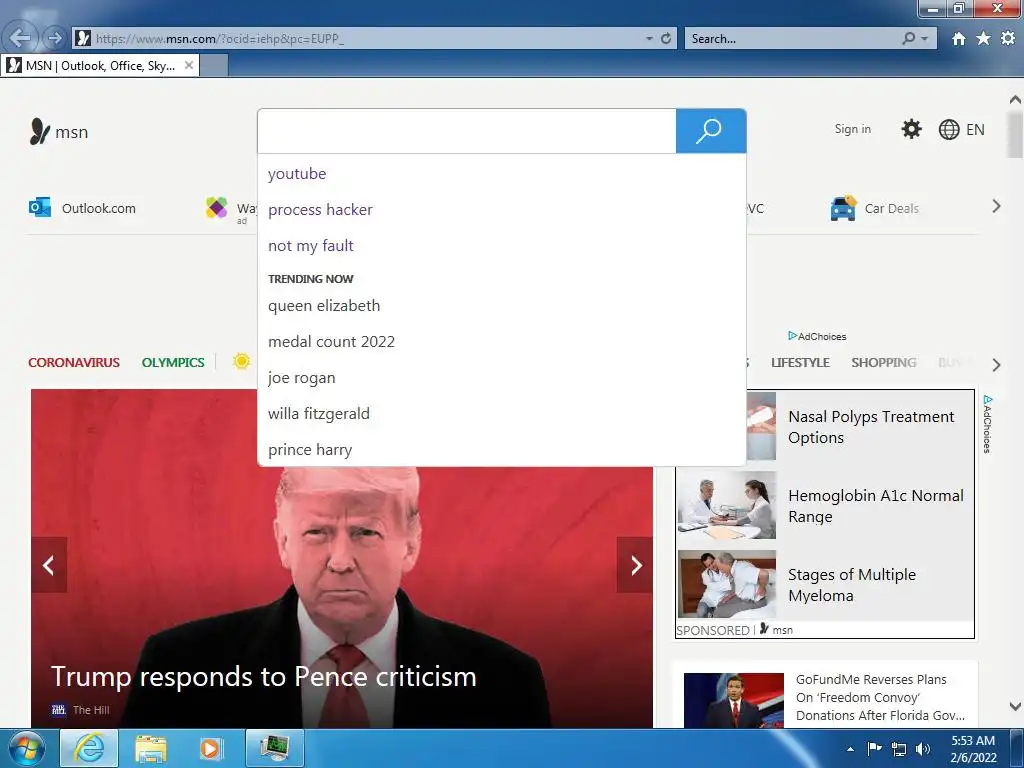Open Nasal Polyps Treatment Options ad
This screenshot has width=1024, height=768.
click(x=871, y=427)
